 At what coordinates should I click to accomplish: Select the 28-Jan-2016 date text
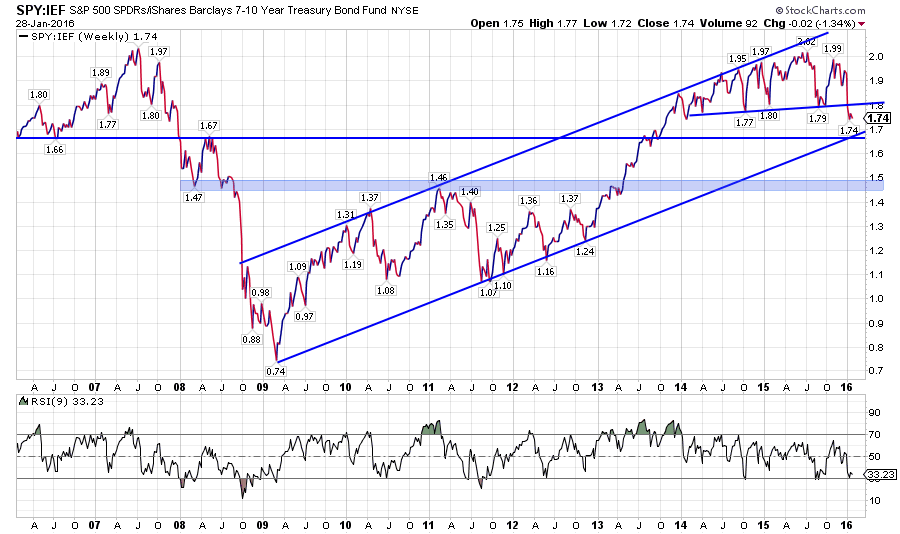[x=45, y=24]
